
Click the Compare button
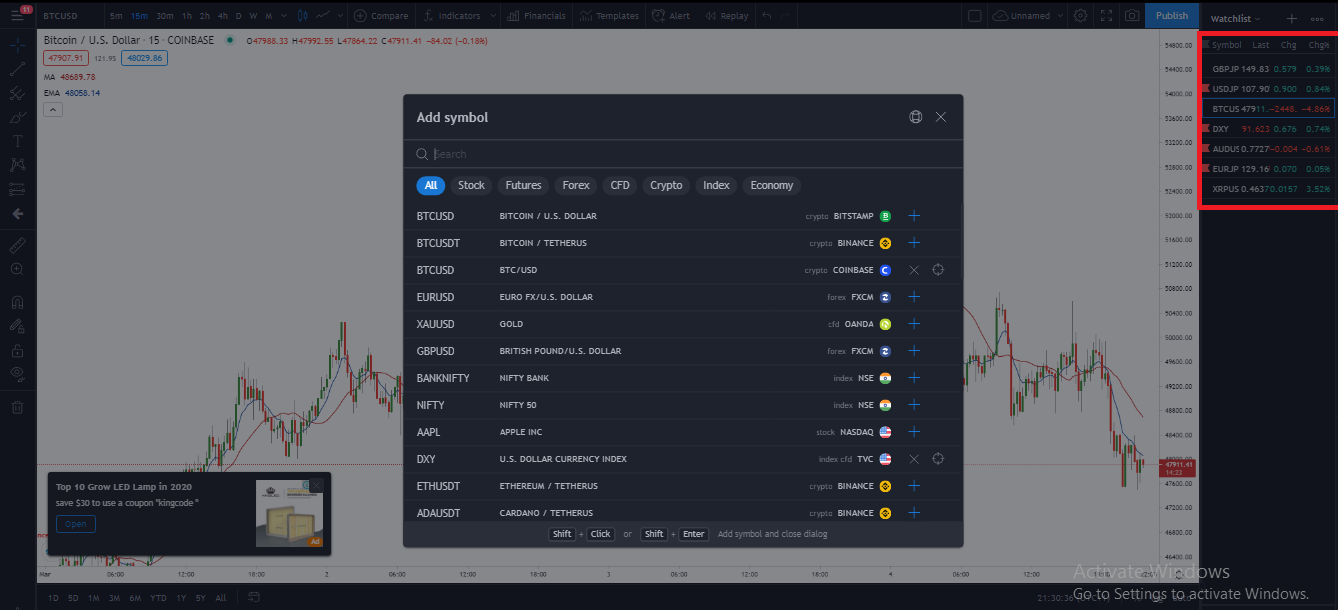(x=381, y=16)
